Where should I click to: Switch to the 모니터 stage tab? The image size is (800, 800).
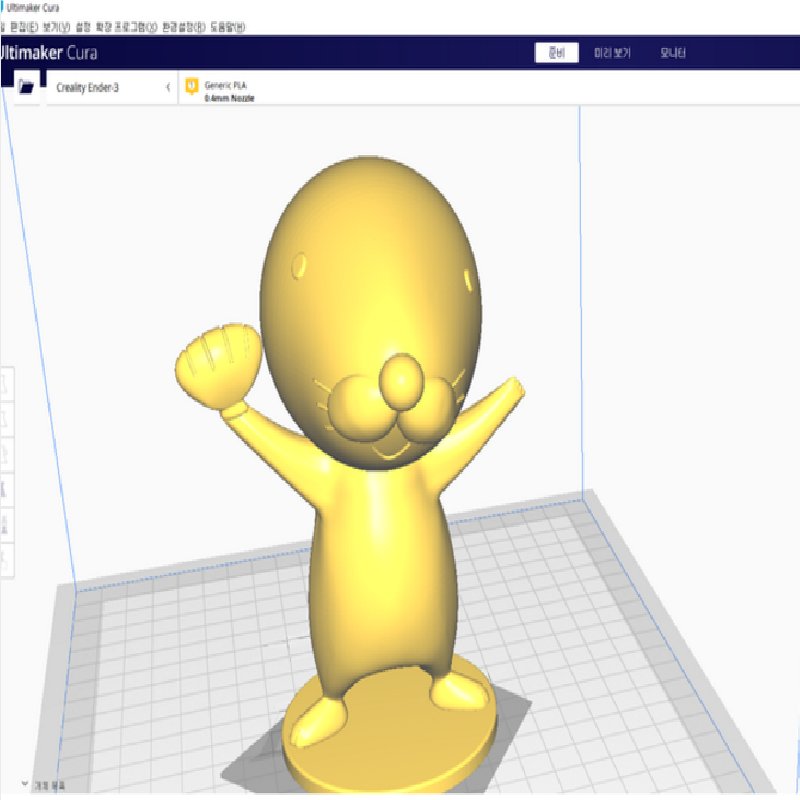672,53
